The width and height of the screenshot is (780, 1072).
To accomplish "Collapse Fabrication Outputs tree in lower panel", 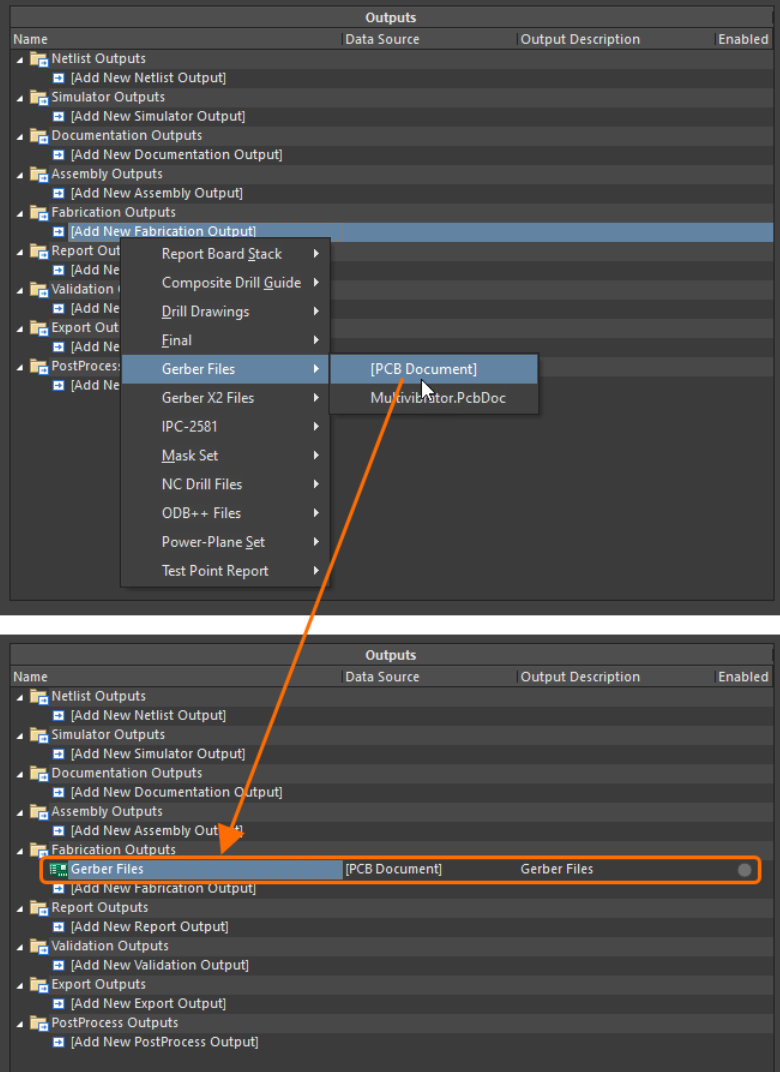I will [20, 850].
